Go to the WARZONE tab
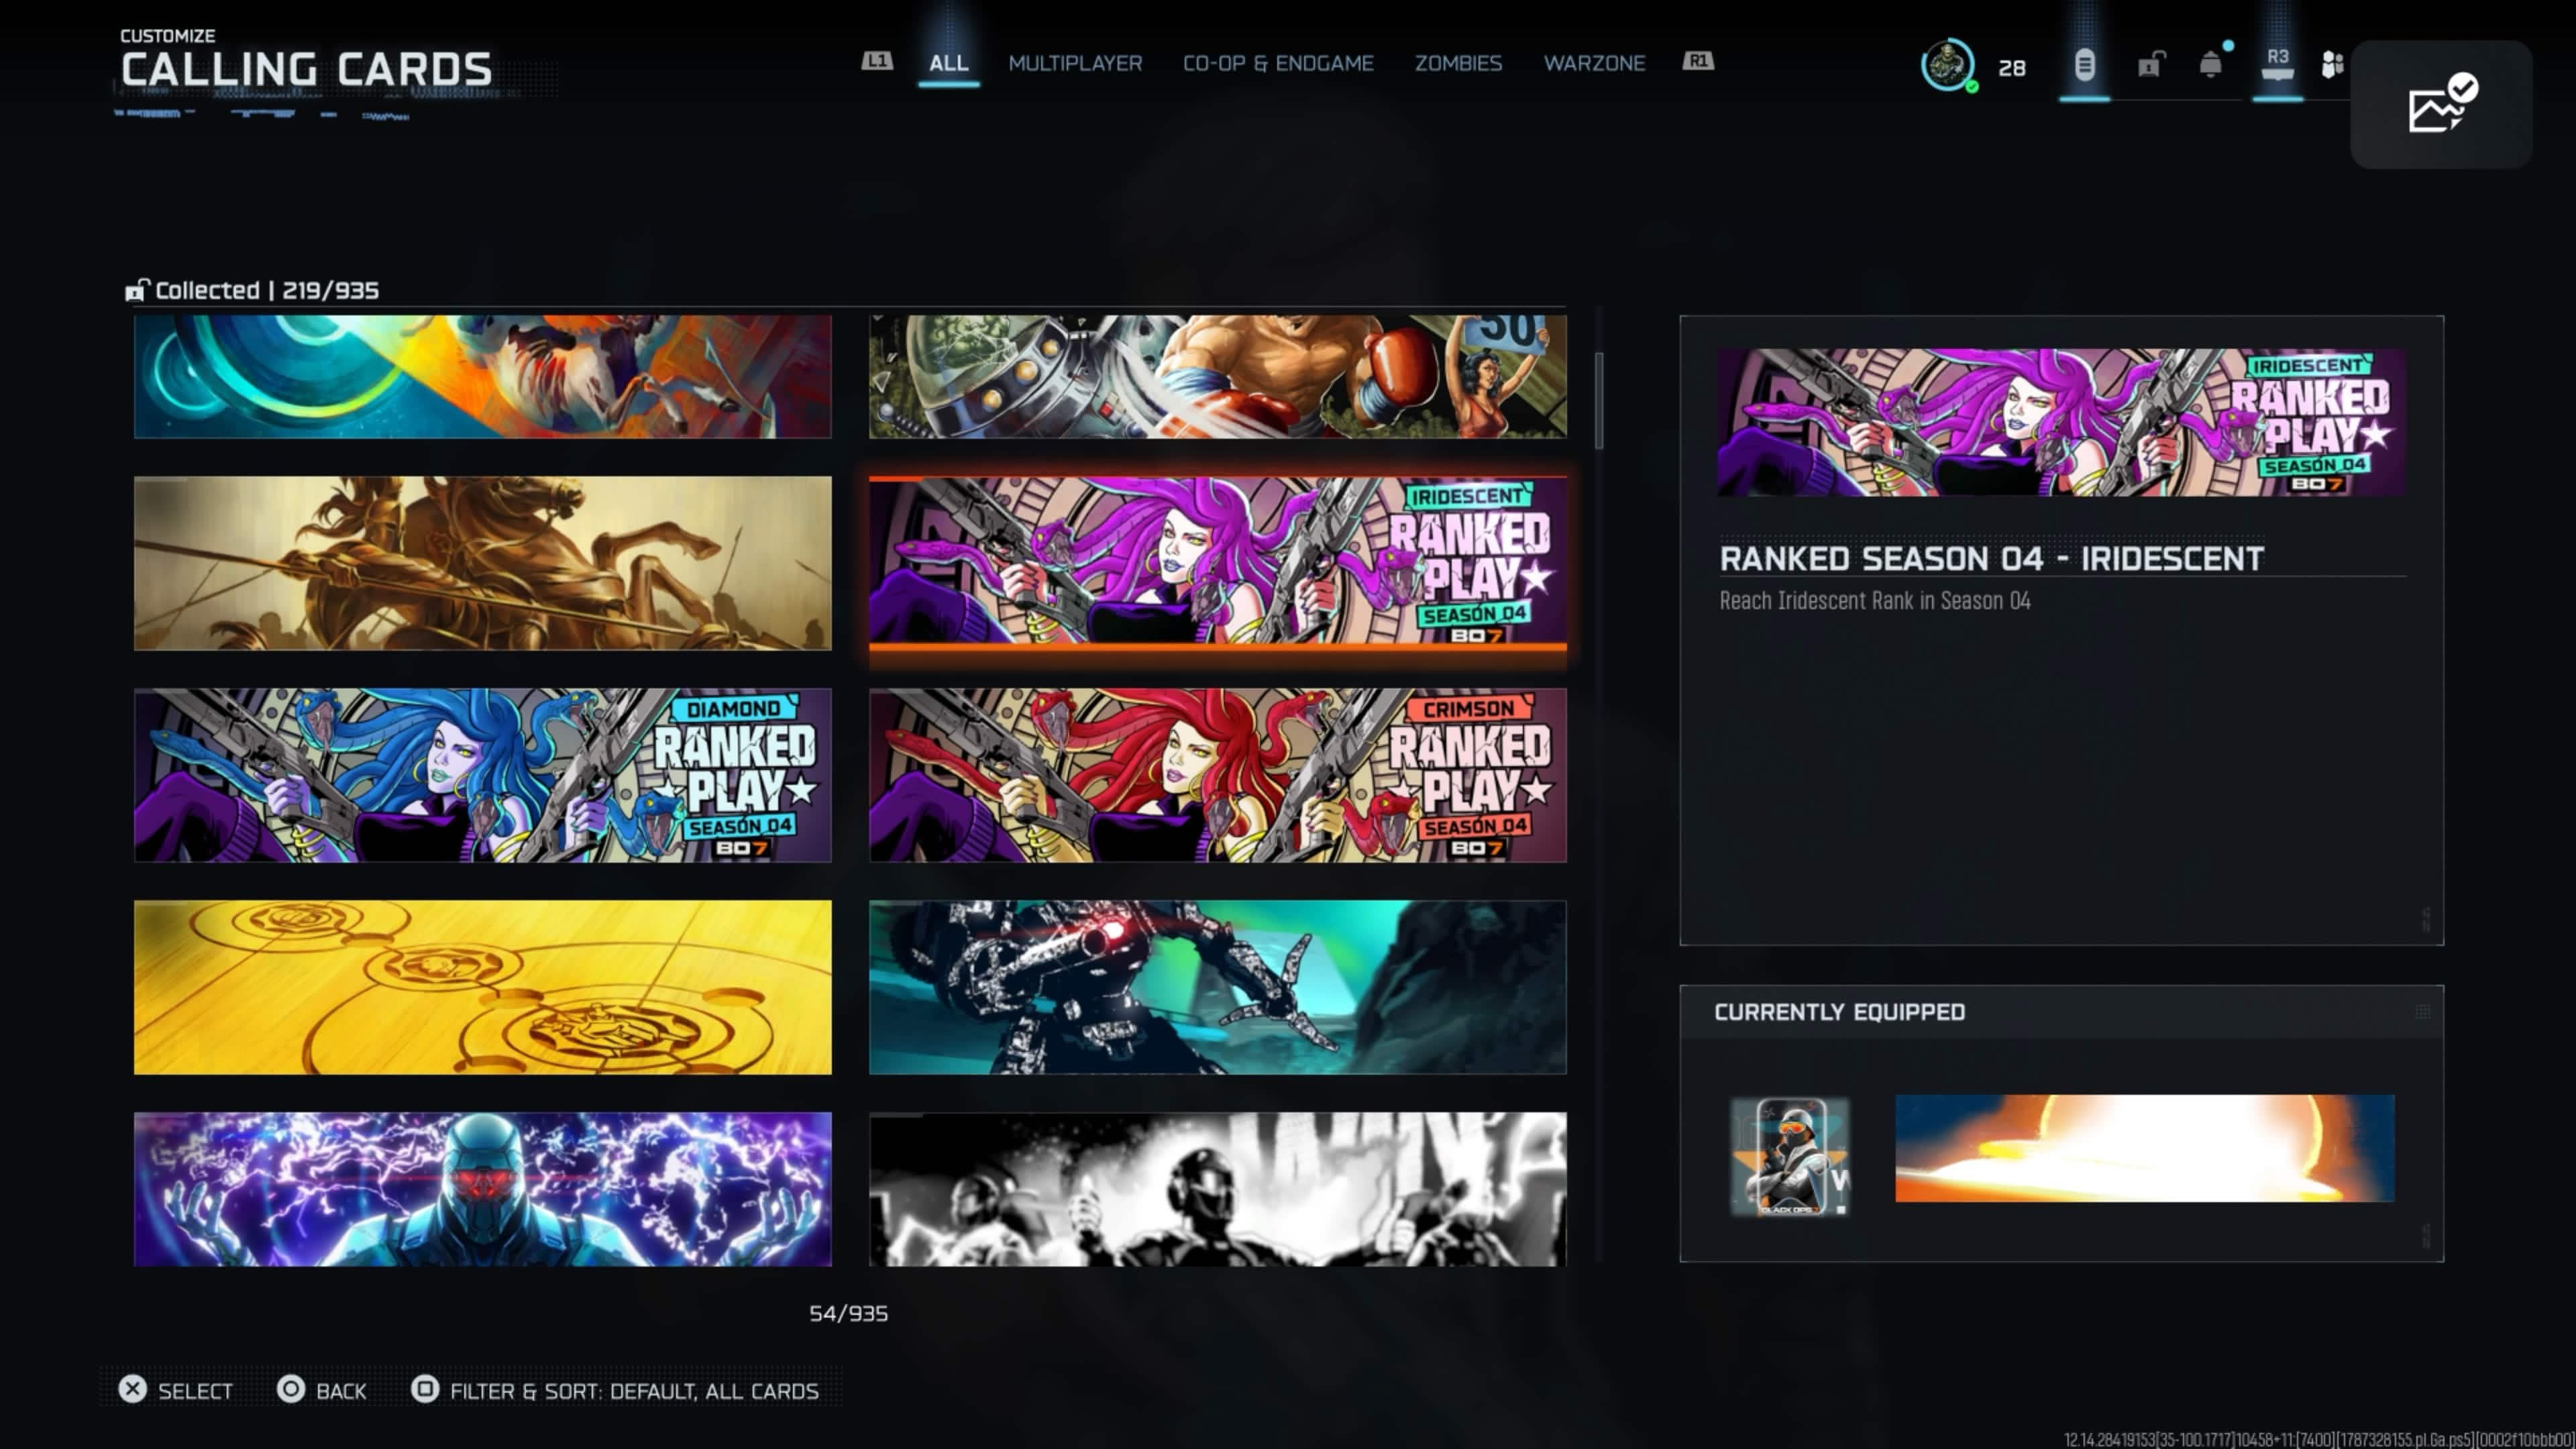Image resolution: width=2576 pixels, height=1449 pixels. point(1594,63)
